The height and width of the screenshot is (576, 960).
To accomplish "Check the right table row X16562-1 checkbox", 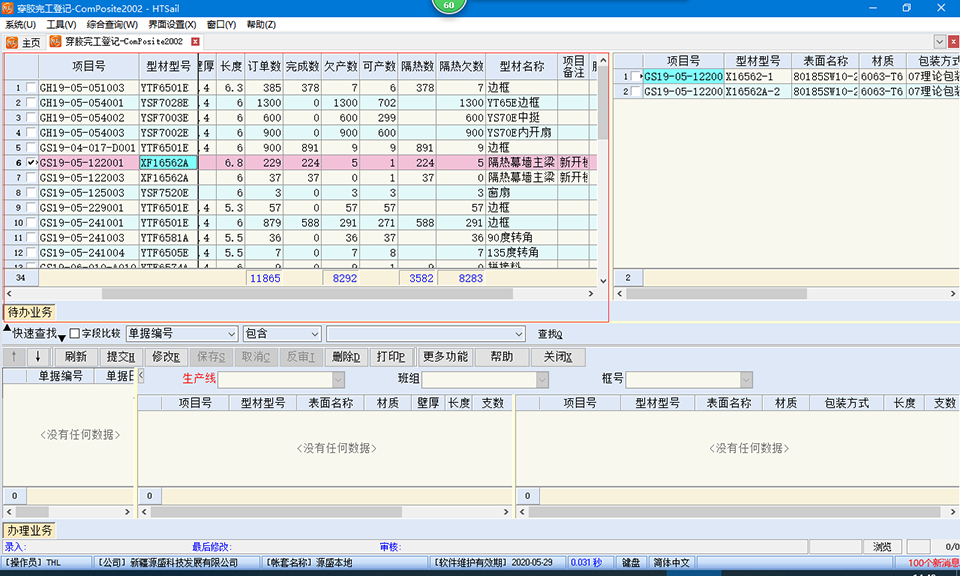I will click(x=636, y=77).
